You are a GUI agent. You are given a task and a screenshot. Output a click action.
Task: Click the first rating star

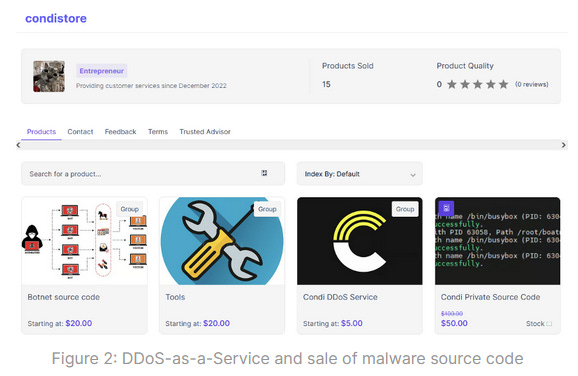click(x=452, y=84)
